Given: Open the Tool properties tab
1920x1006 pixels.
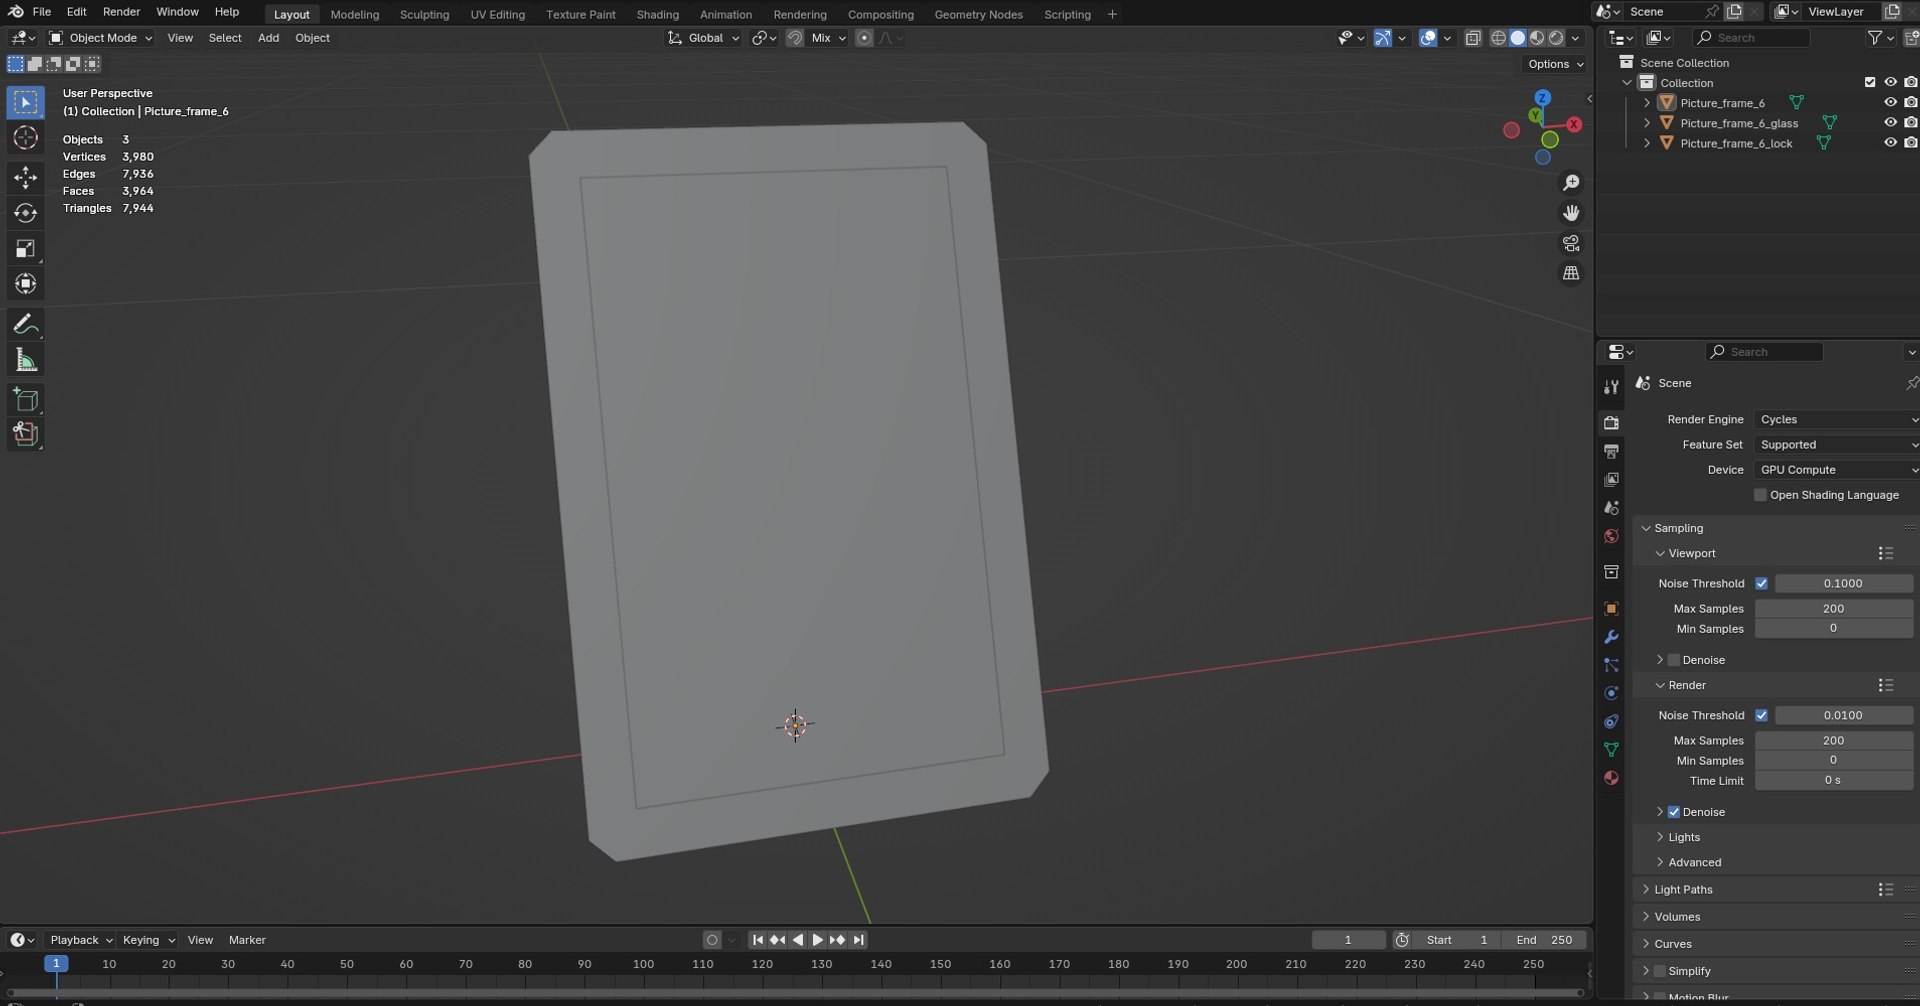Looking at the screenshot, I should 1611,387.
